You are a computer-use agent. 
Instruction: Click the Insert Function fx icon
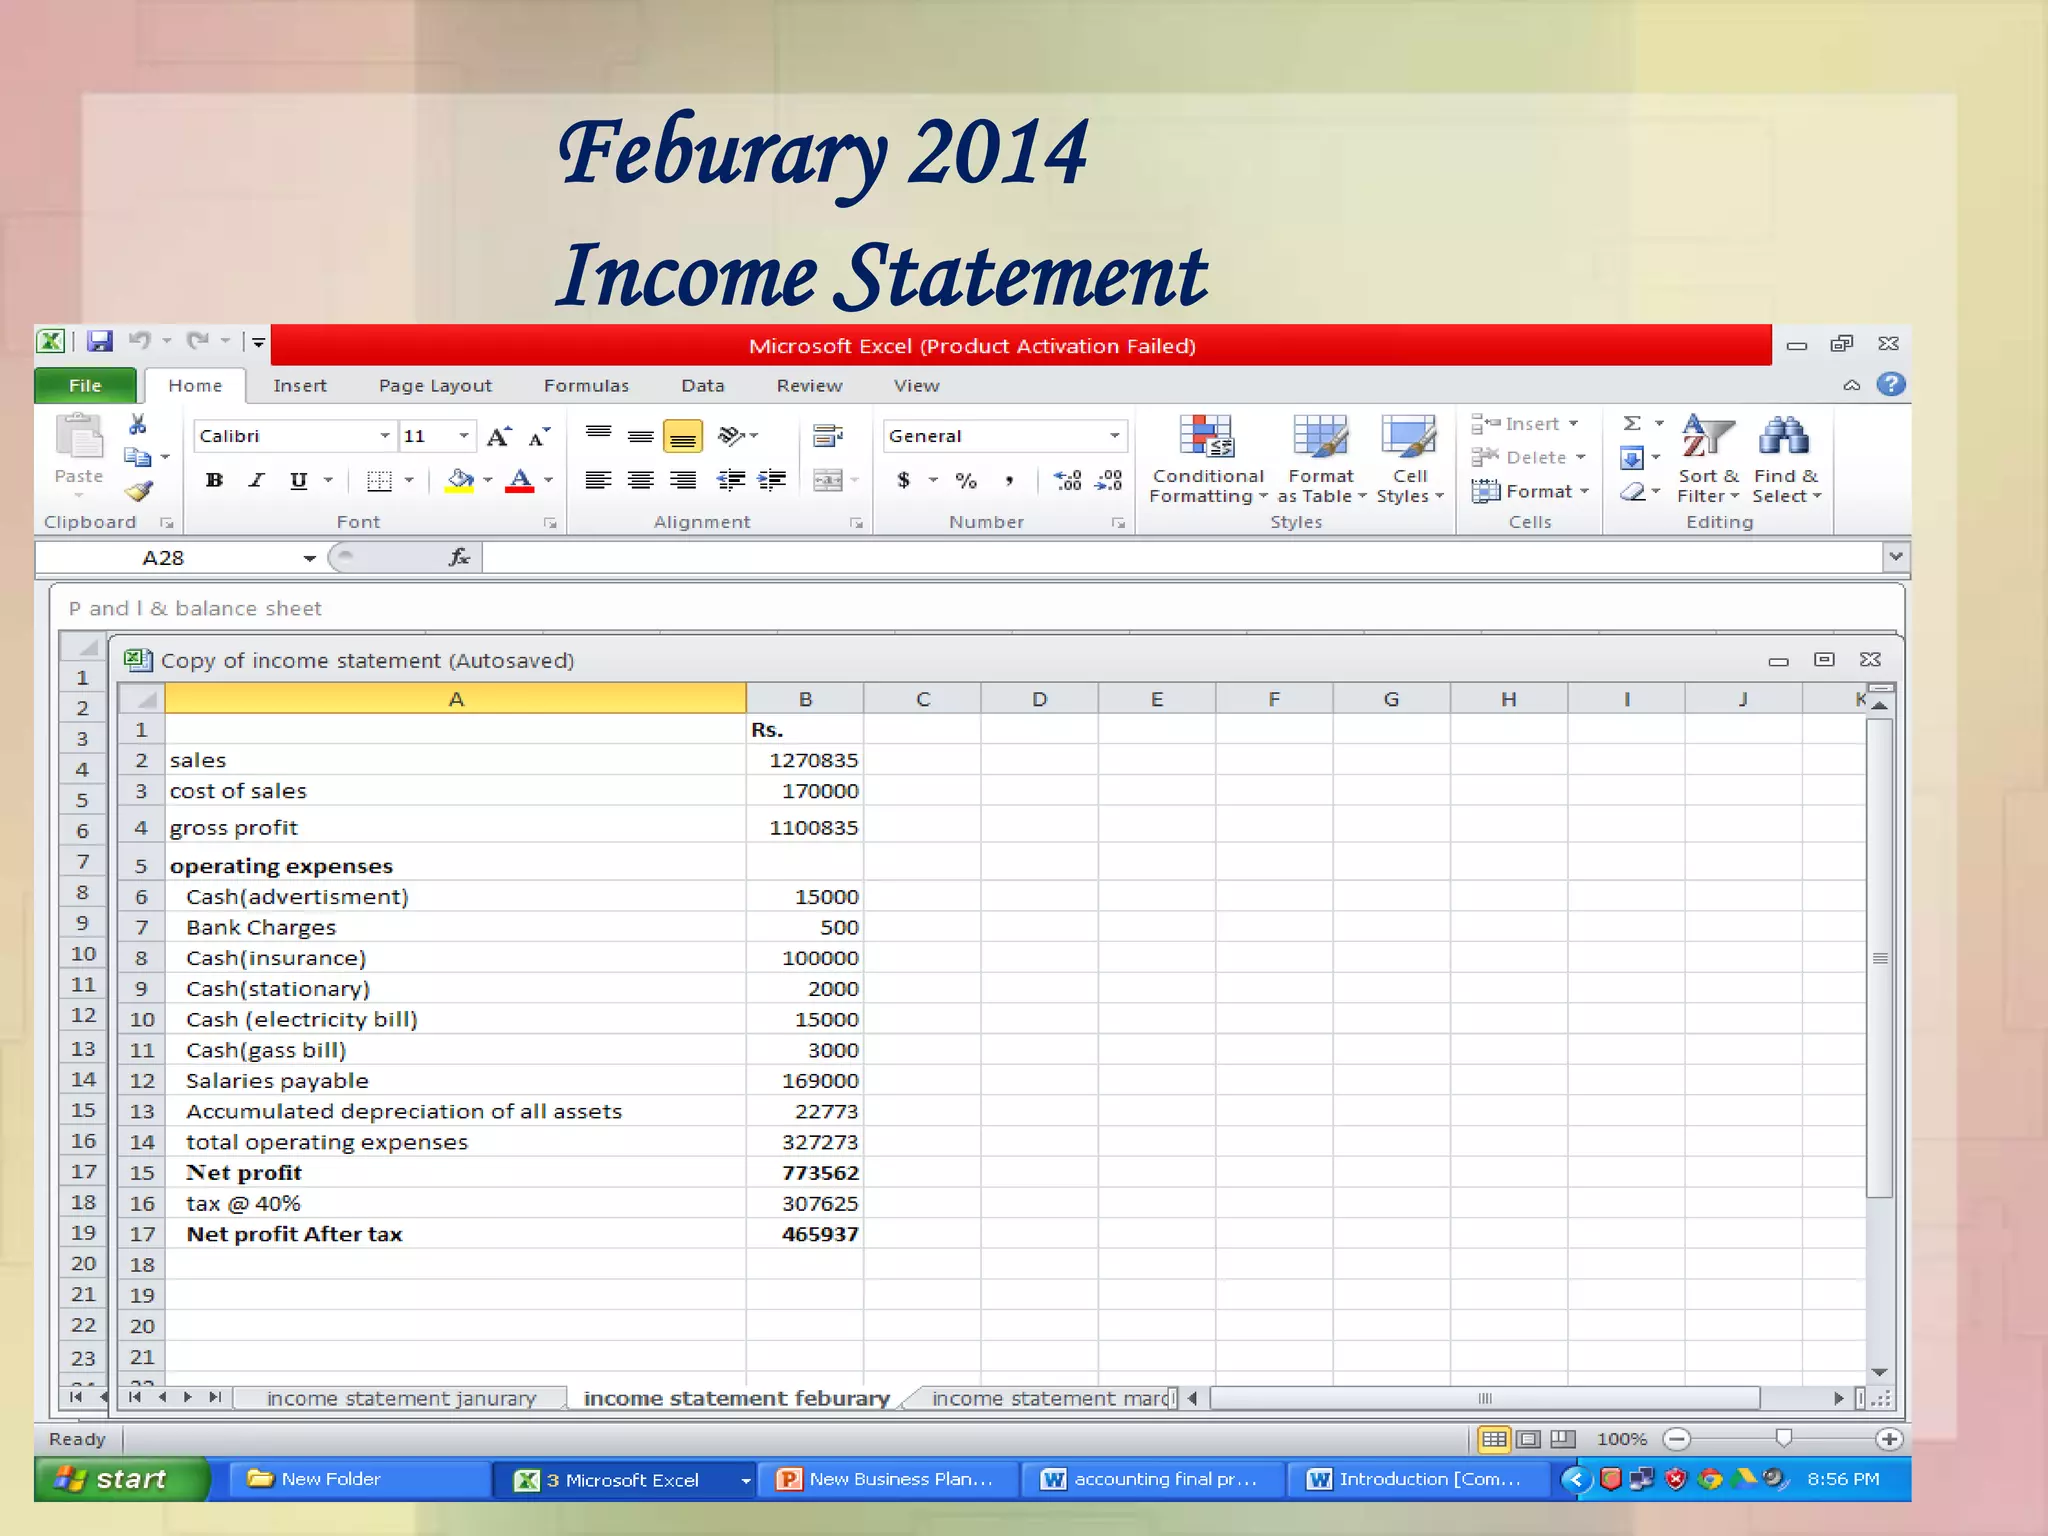460,558
